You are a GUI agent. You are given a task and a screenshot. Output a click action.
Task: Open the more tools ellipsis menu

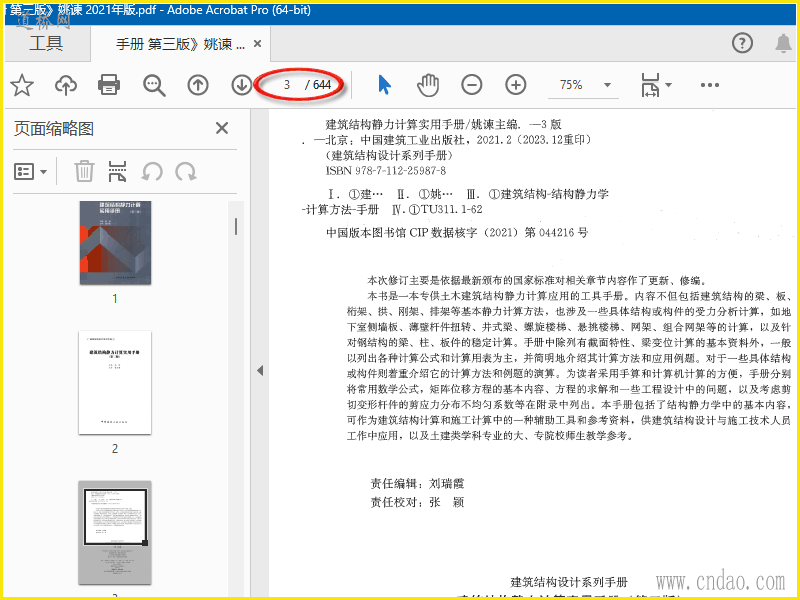pyautogui.click(x=710, y=85)
